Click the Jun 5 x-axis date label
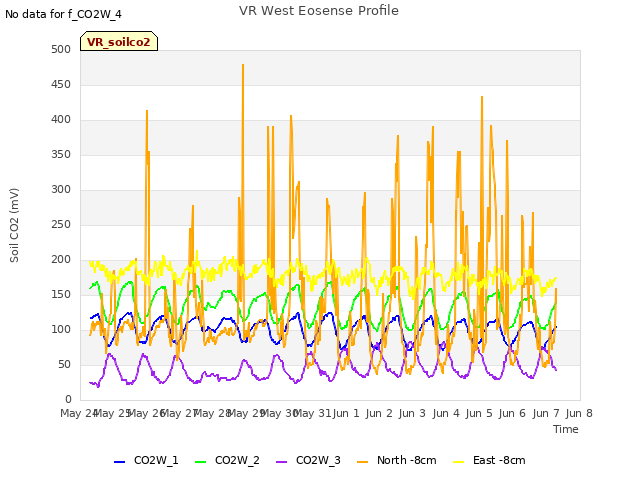The image size is (640, 480). [479, 413]
